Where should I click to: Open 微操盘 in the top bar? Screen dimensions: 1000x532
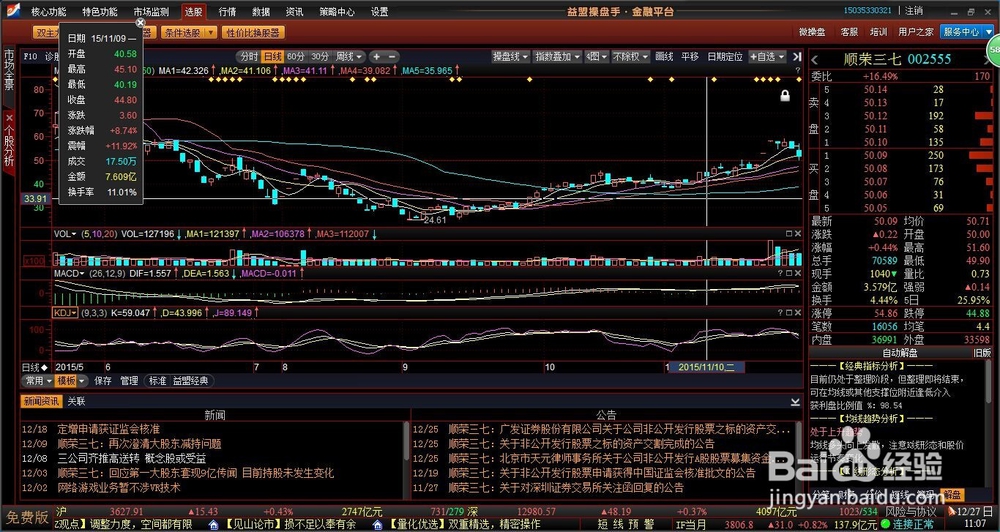pos(812,32)
